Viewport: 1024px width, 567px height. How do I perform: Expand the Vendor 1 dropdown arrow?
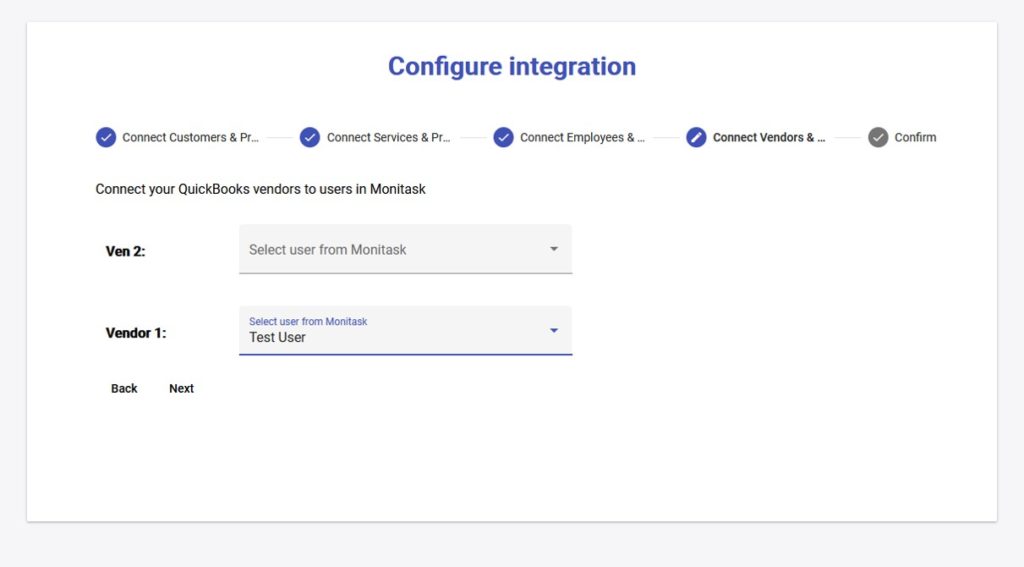click(x=554, y=331)
